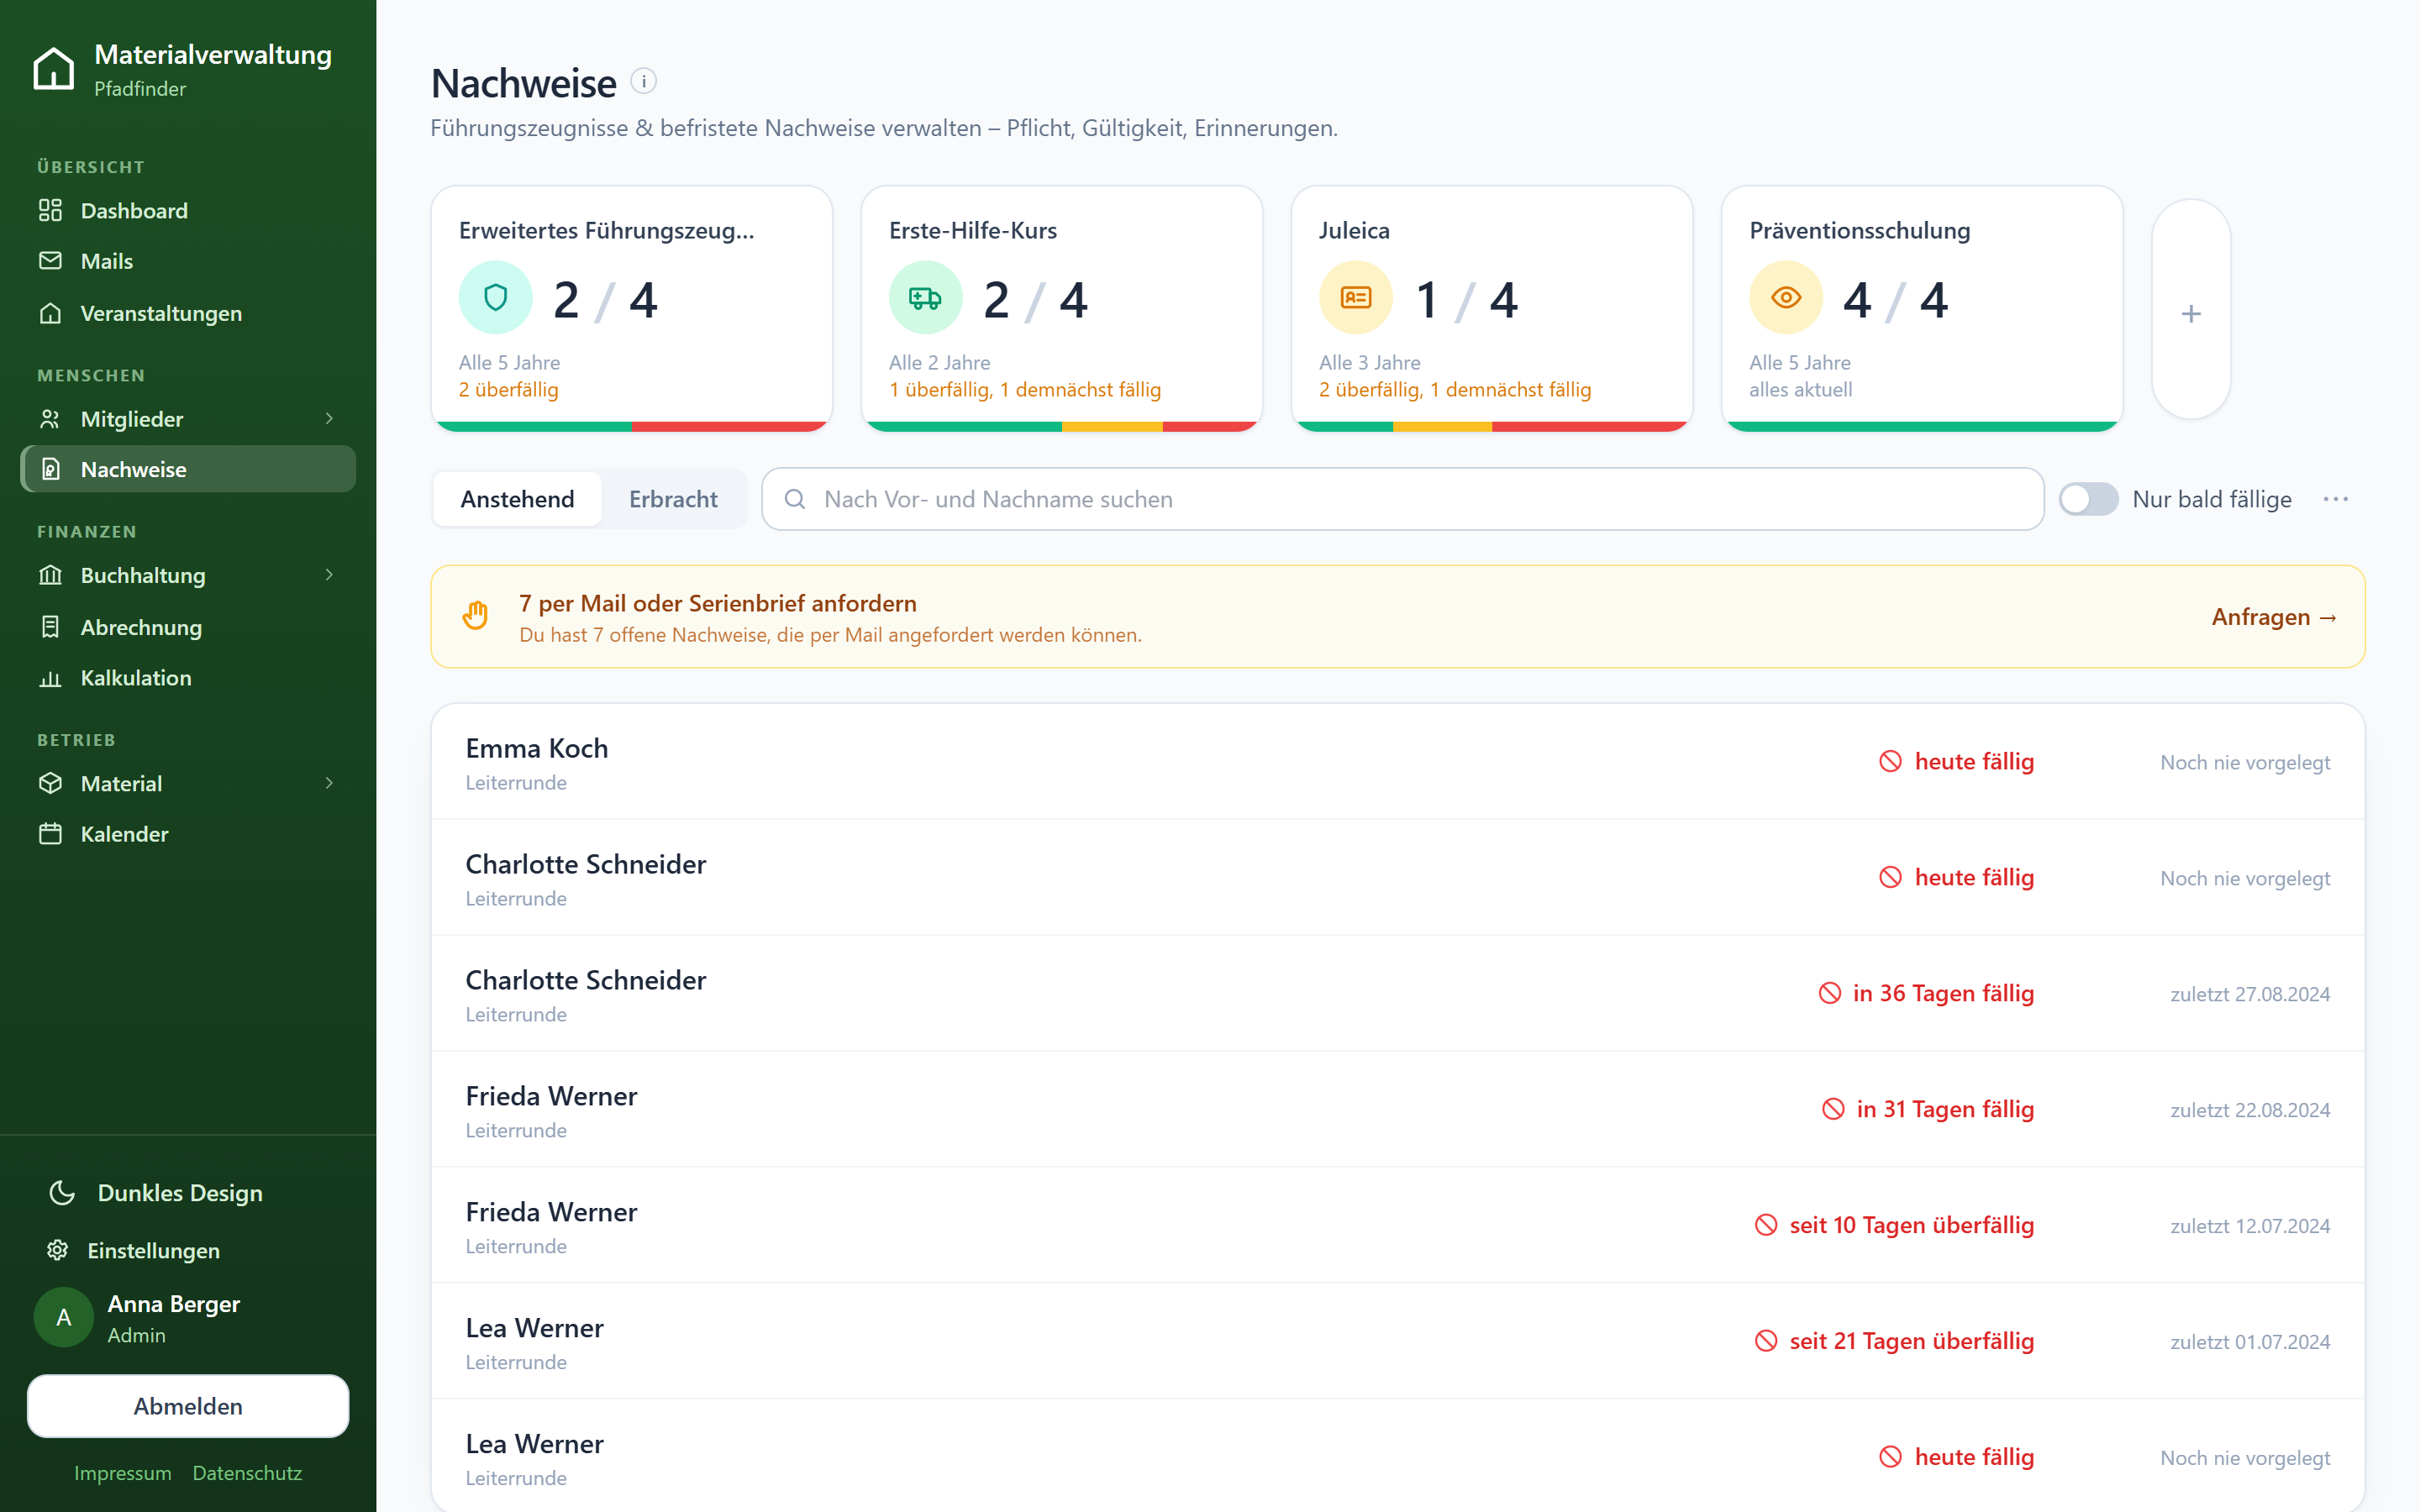Image resolution: width=2420 pixels, height=1512 pixels.
Task: Switch to the Erbracht tab
Action: [673, 499]
